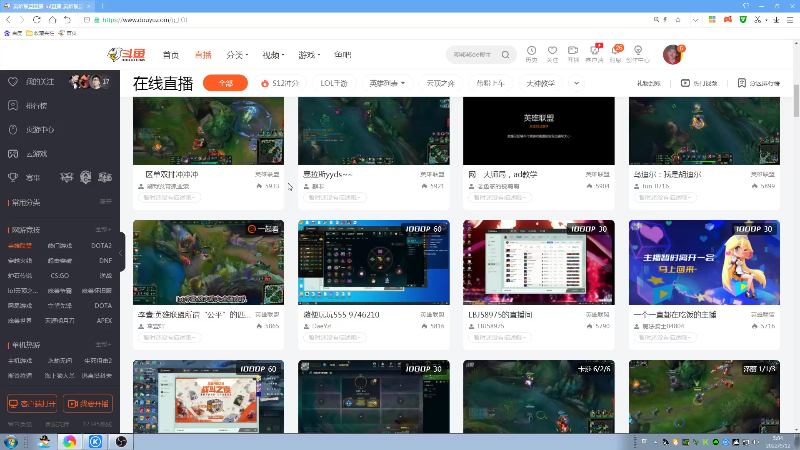The image size is (800, 450).
Task: Expand 全部 under 网游竞技 section
Action: [x=103, y=230]
